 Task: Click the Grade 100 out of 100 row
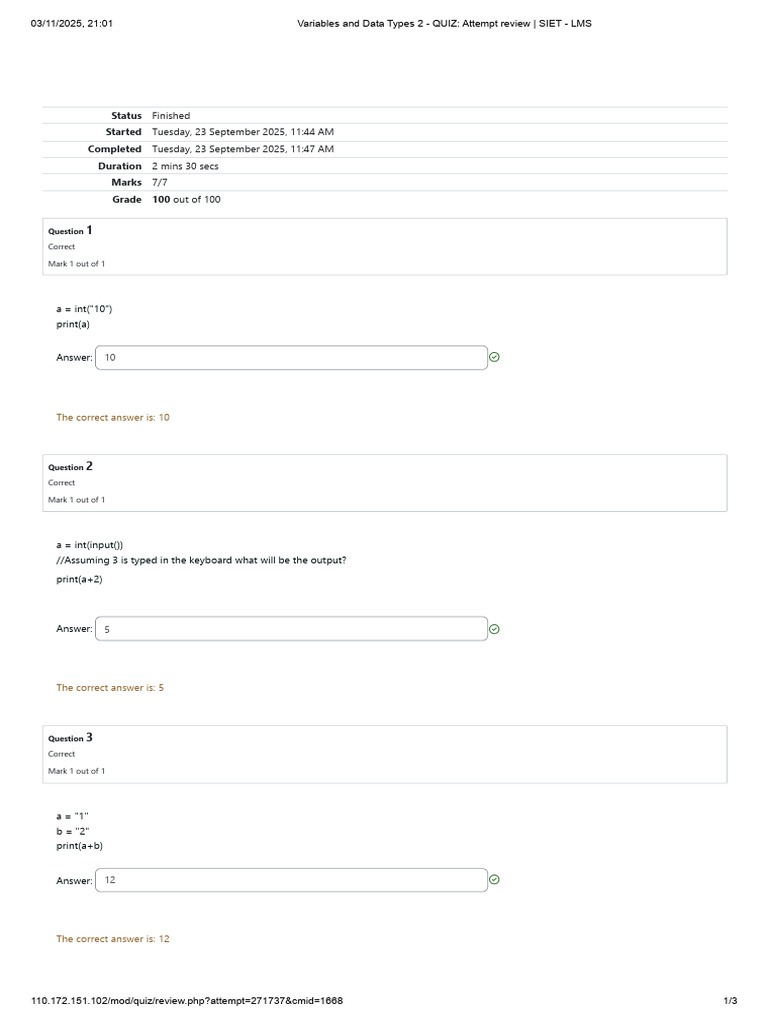click(385, 199)
